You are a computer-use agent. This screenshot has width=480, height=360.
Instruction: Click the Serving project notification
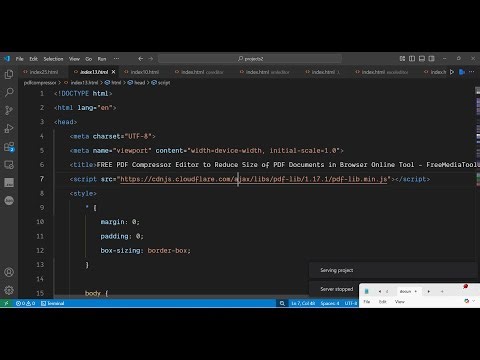[x=393, y=270]
